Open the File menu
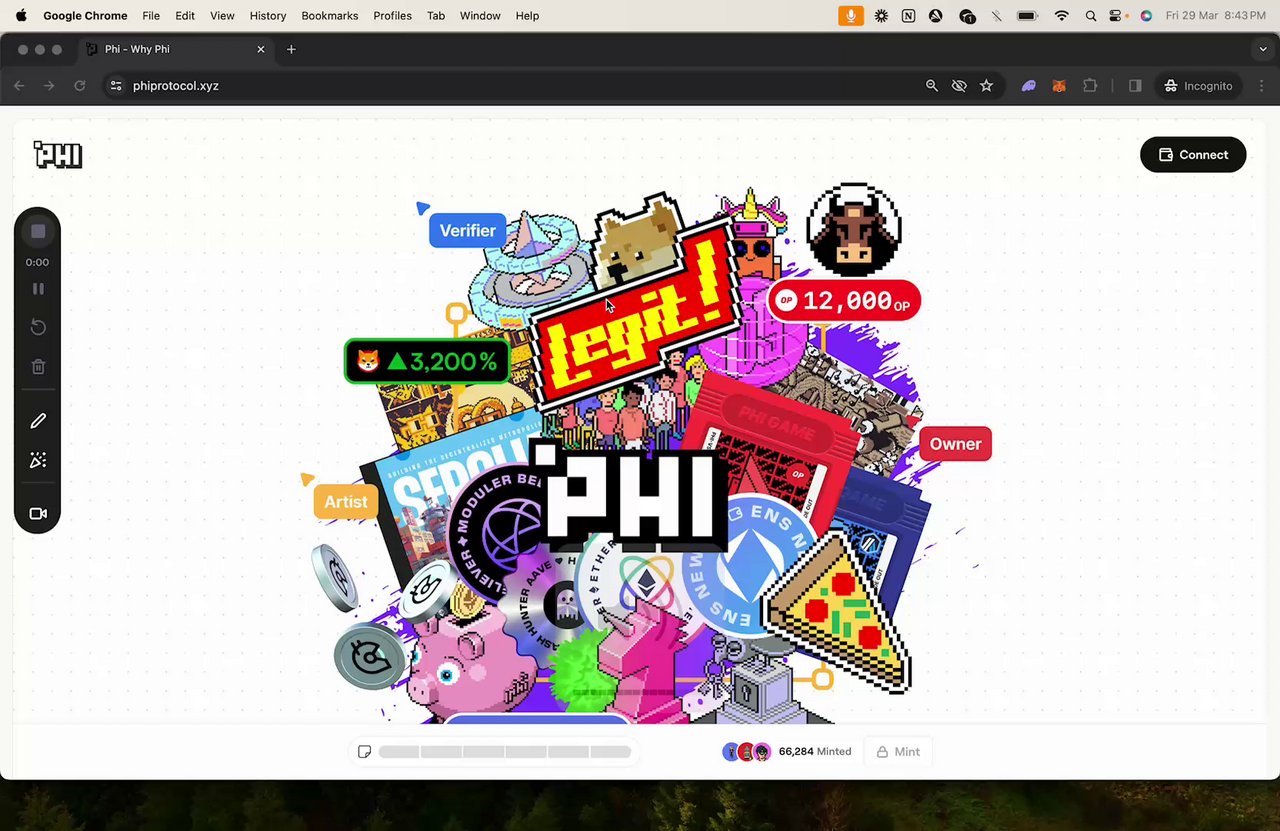This screenshot has width=1280, height=831. tap(151, 16)
